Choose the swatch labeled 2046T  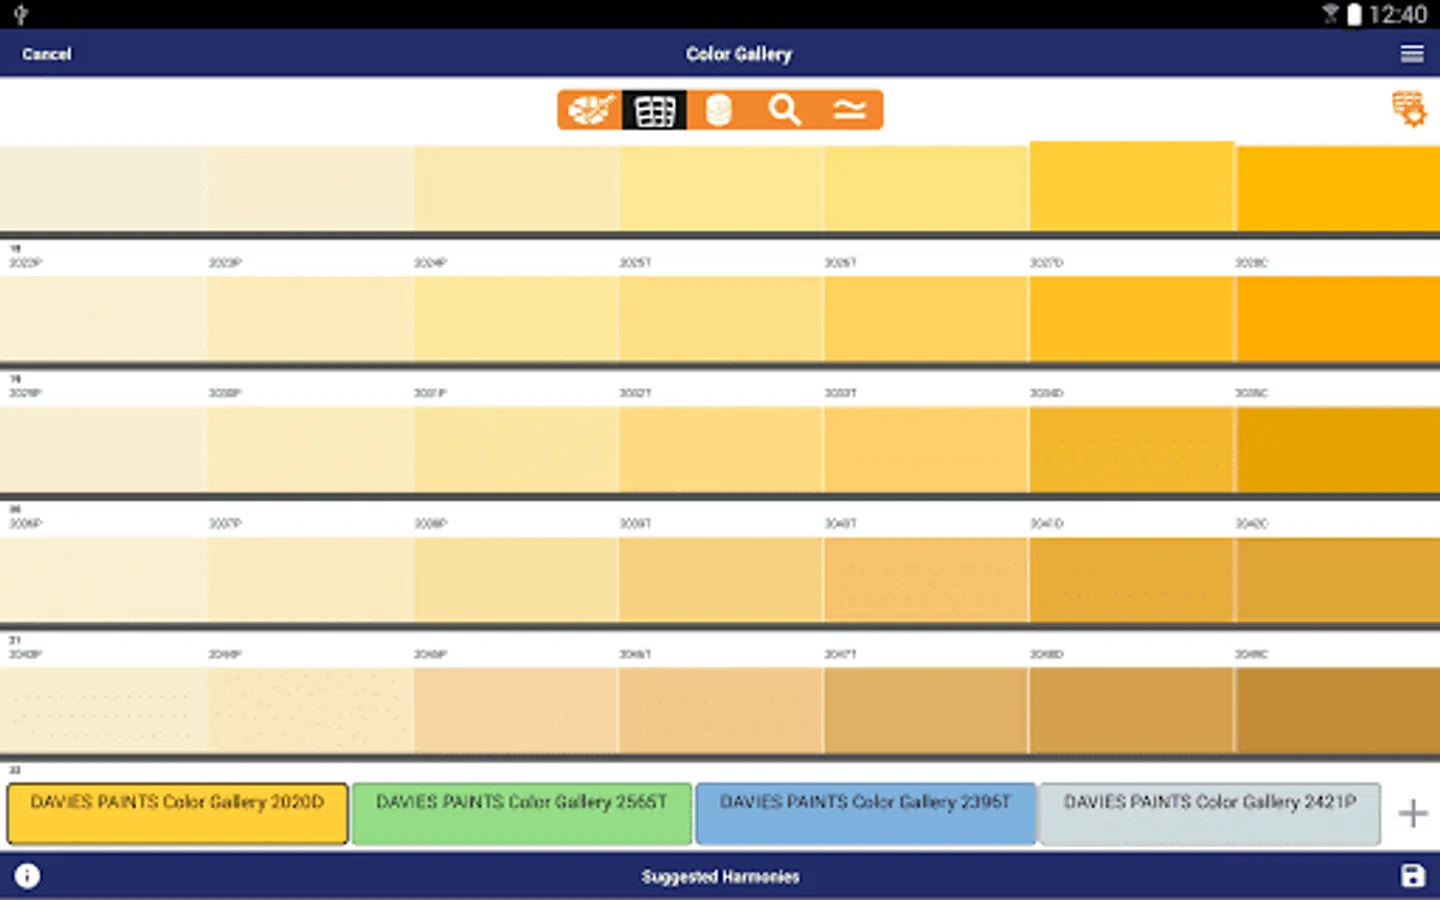coord(721,710)
